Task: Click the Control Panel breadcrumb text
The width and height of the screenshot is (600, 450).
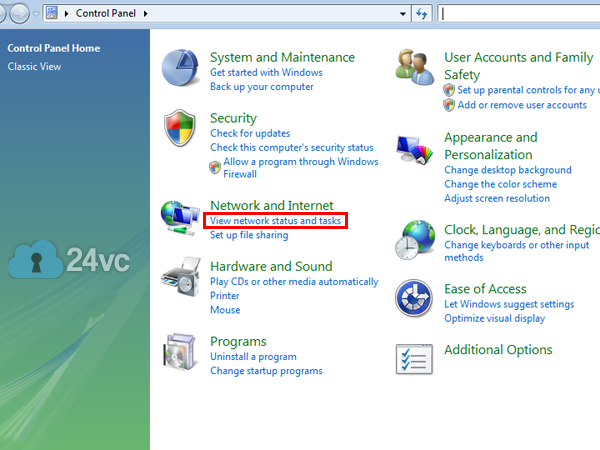Action: 106,13
